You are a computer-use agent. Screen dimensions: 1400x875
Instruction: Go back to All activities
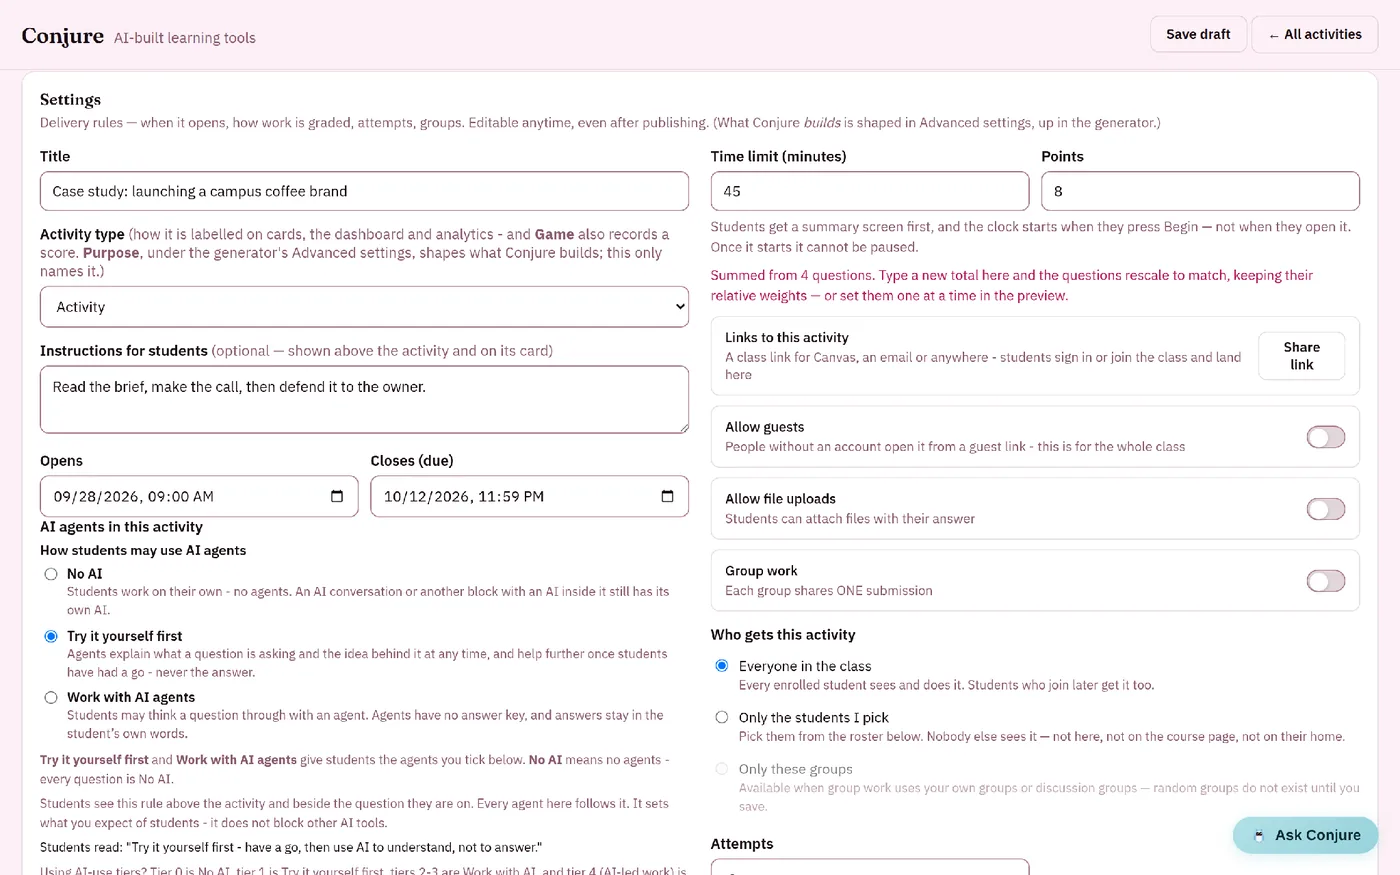pyautogui.click(x=1314, y=34)
